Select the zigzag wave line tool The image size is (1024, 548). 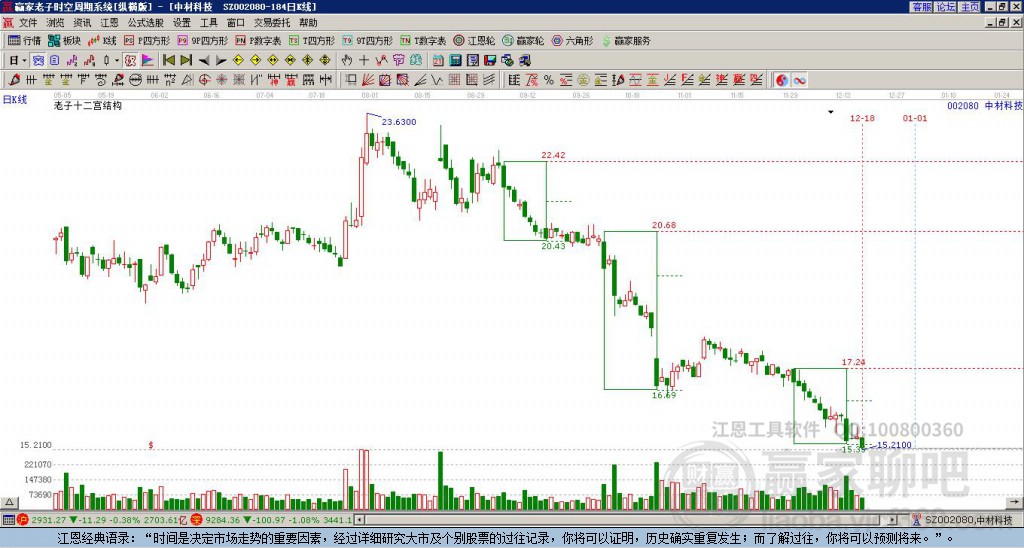(x=436, y=80)
